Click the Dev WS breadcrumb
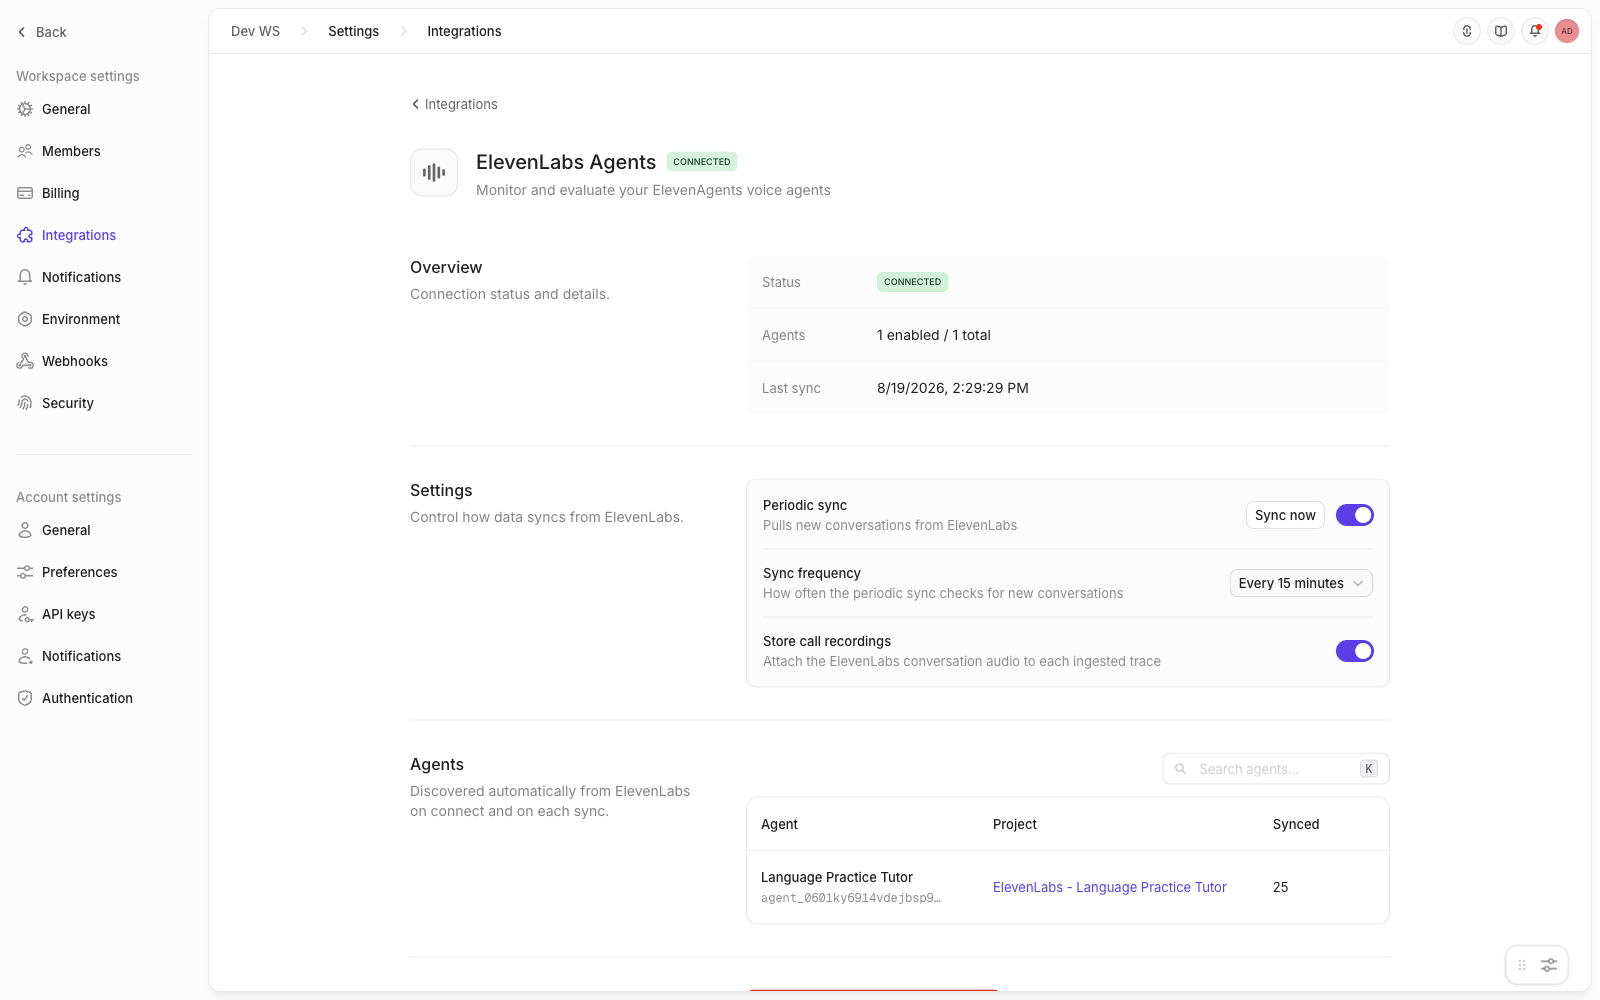The image size is (1600, 1000). click(x=255, y=31)
